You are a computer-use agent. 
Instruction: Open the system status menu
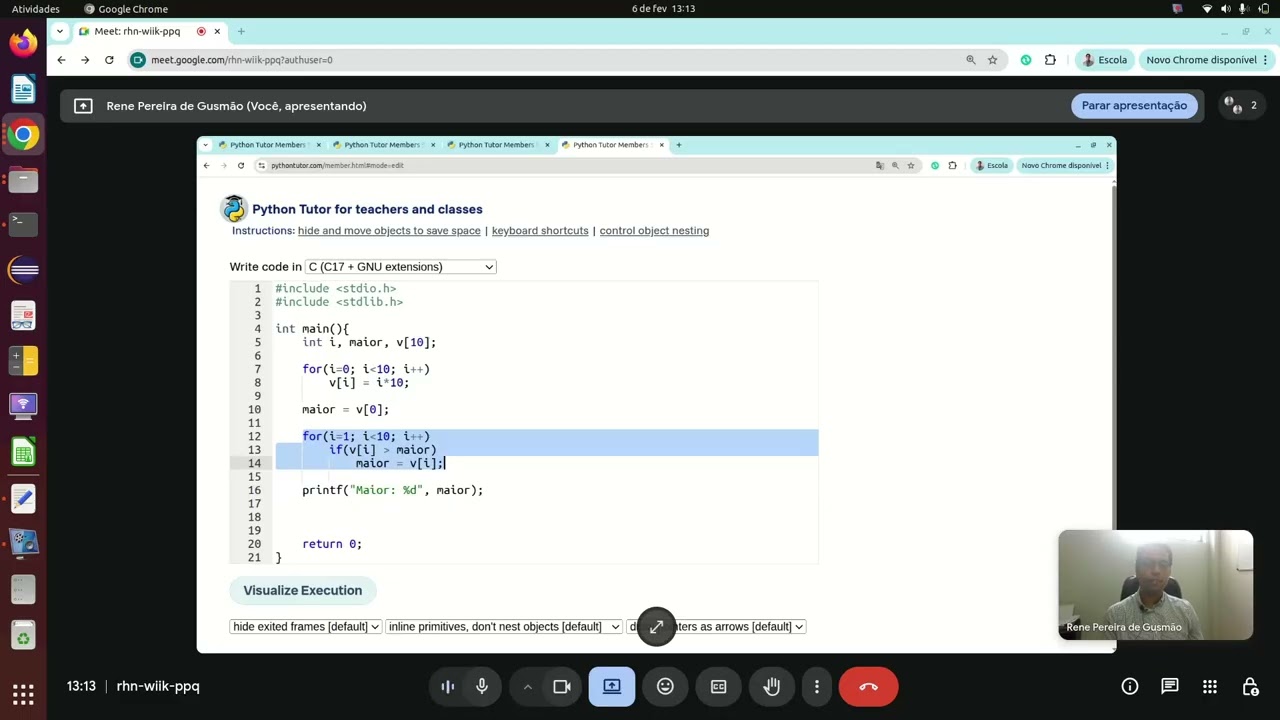[x=1236, y=9]
